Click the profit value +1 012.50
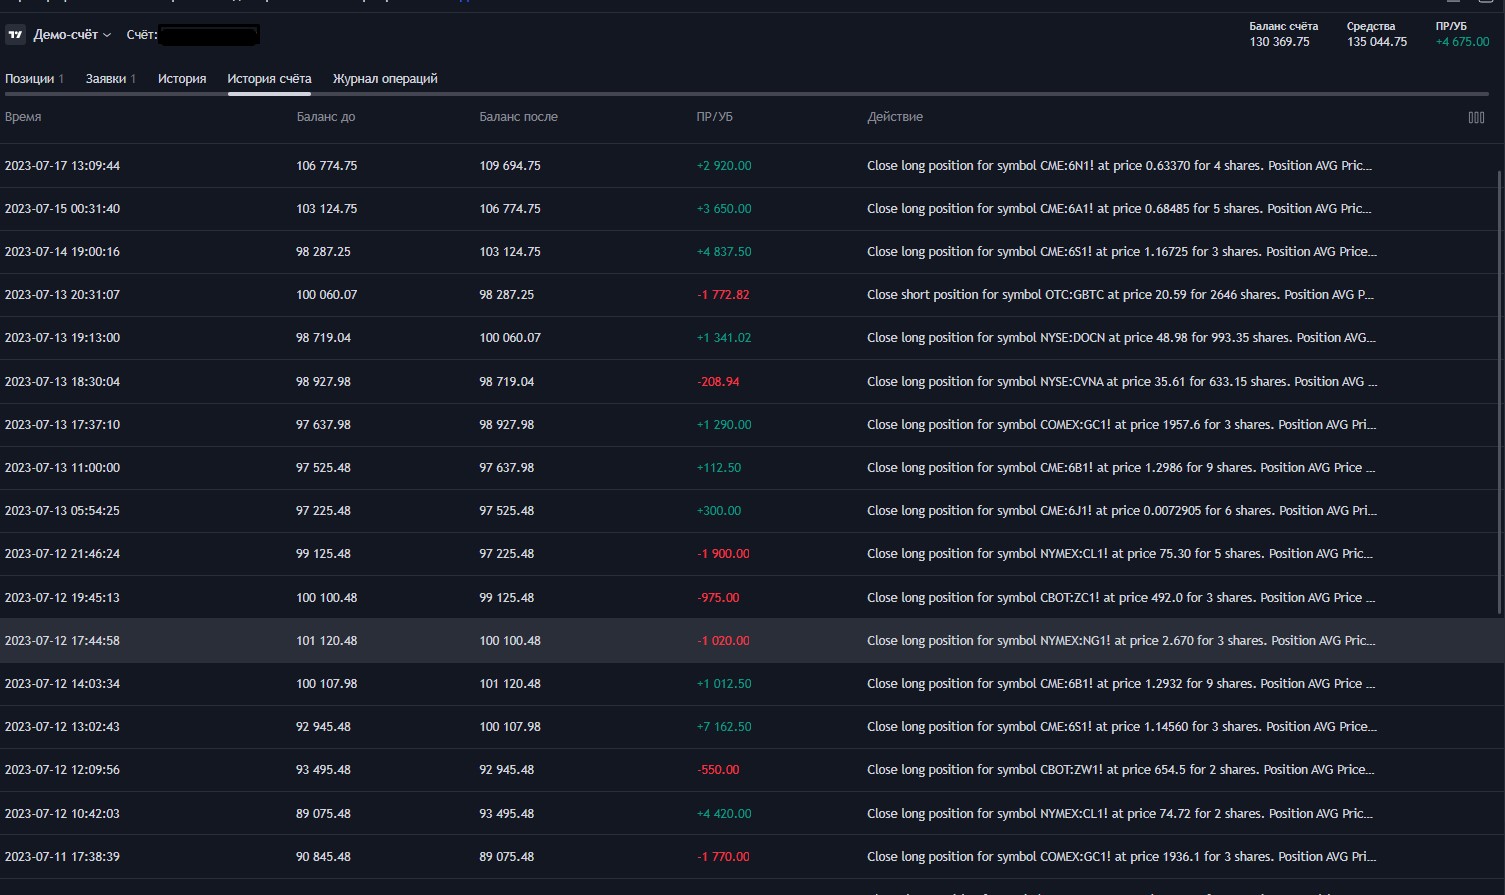 [723, 684]
